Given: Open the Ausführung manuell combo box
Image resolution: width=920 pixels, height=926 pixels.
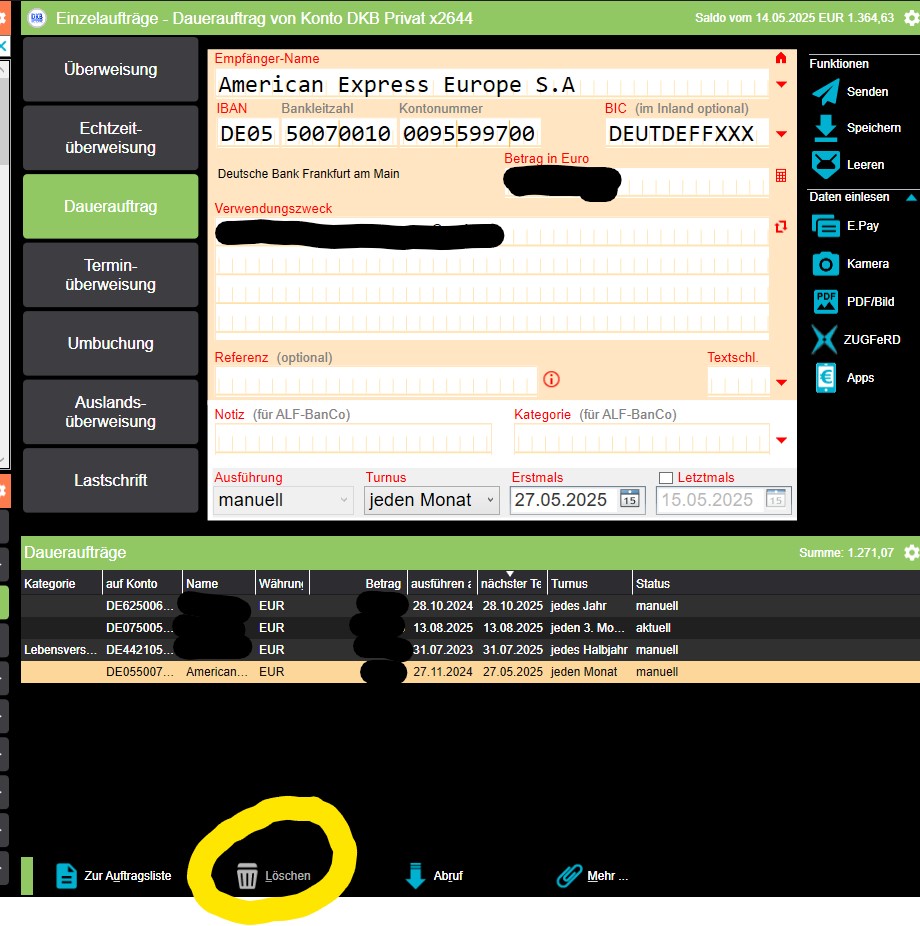Looking at the screenshot, I should click(283, 500).
